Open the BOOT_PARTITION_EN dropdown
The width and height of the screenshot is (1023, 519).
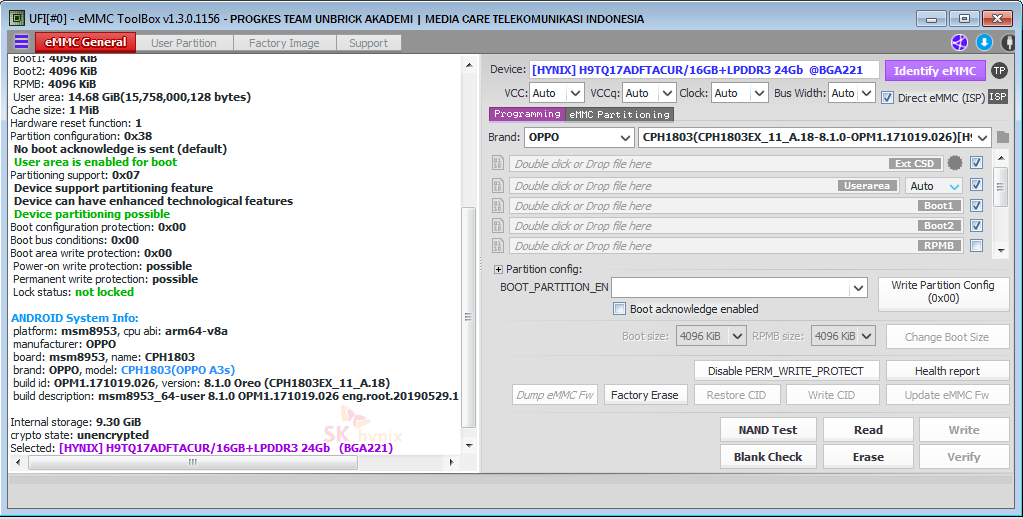pyautogui.click(x=739, y=287)
